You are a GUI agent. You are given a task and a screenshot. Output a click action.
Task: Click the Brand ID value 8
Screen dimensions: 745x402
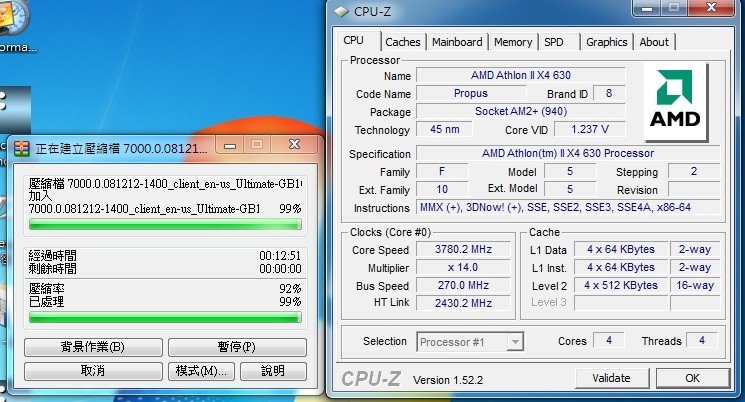pos(609,93)
